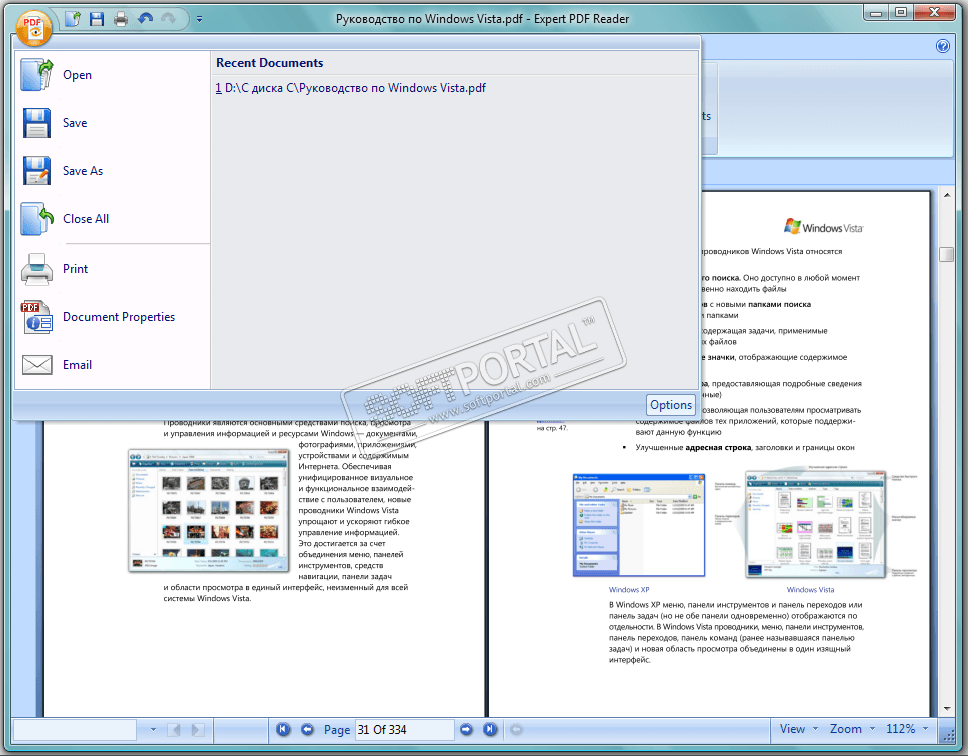Choose Print from the application menu

pos(112,269)
